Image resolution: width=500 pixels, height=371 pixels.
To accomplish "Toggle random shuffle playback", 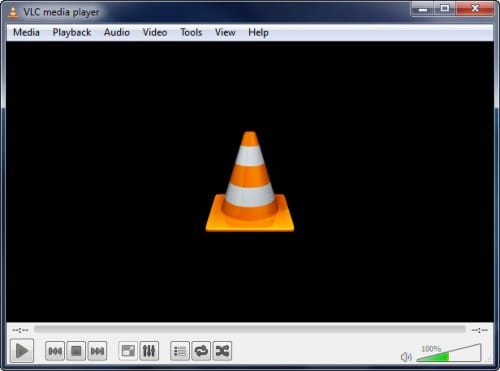I will 222,351.
